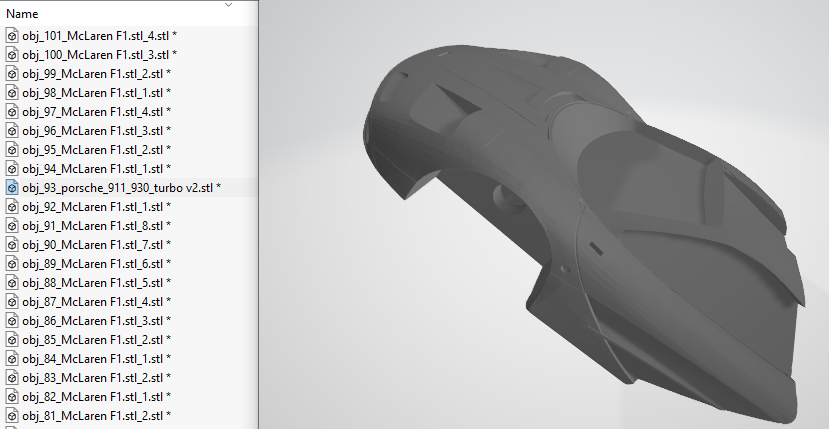Select file name obj_87_McLaren F1.stl_4.stl
The height and width of the screenshot is (429, 829).
[97, 303]
